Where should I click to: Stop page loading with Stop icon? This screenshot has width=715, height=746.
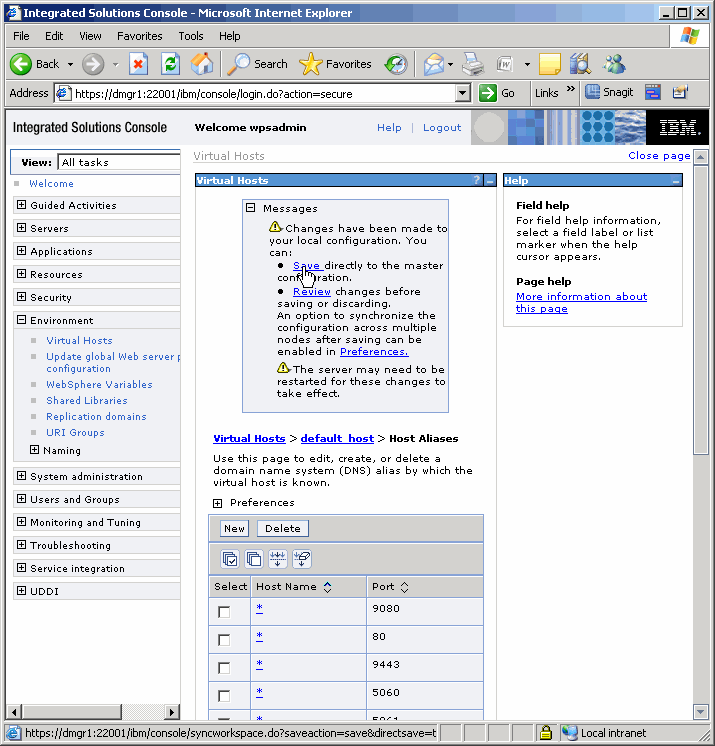(139, 64)
